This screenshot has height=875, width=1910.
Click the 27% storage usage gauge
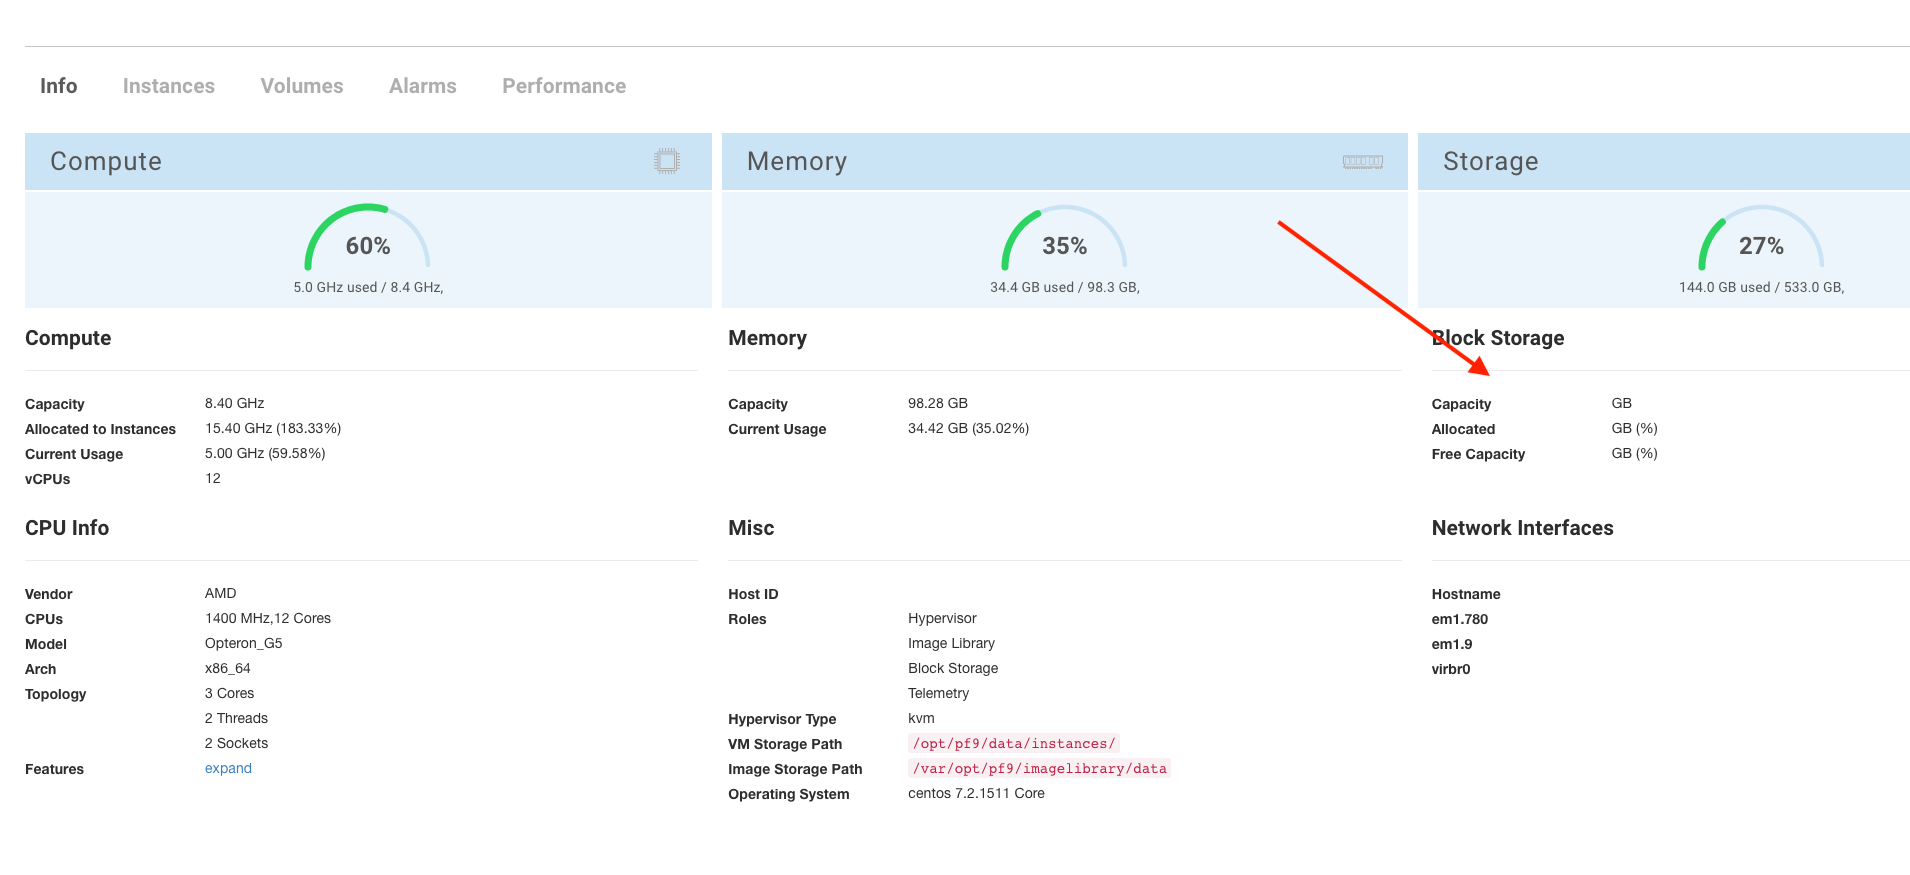[x=1761, y=239]
